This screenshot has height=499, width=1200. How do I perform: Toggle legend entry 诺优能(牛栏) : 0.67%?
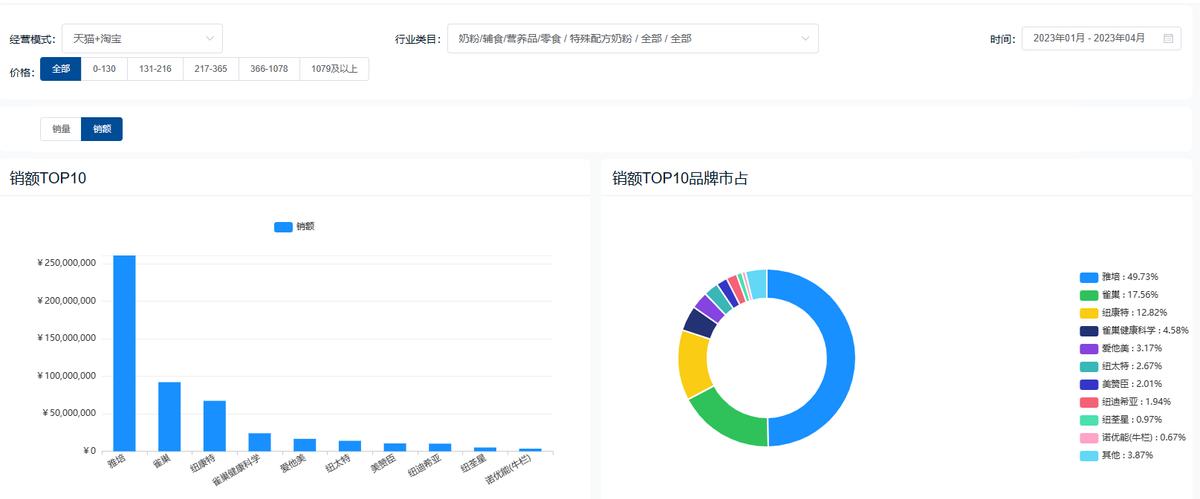1133,438
